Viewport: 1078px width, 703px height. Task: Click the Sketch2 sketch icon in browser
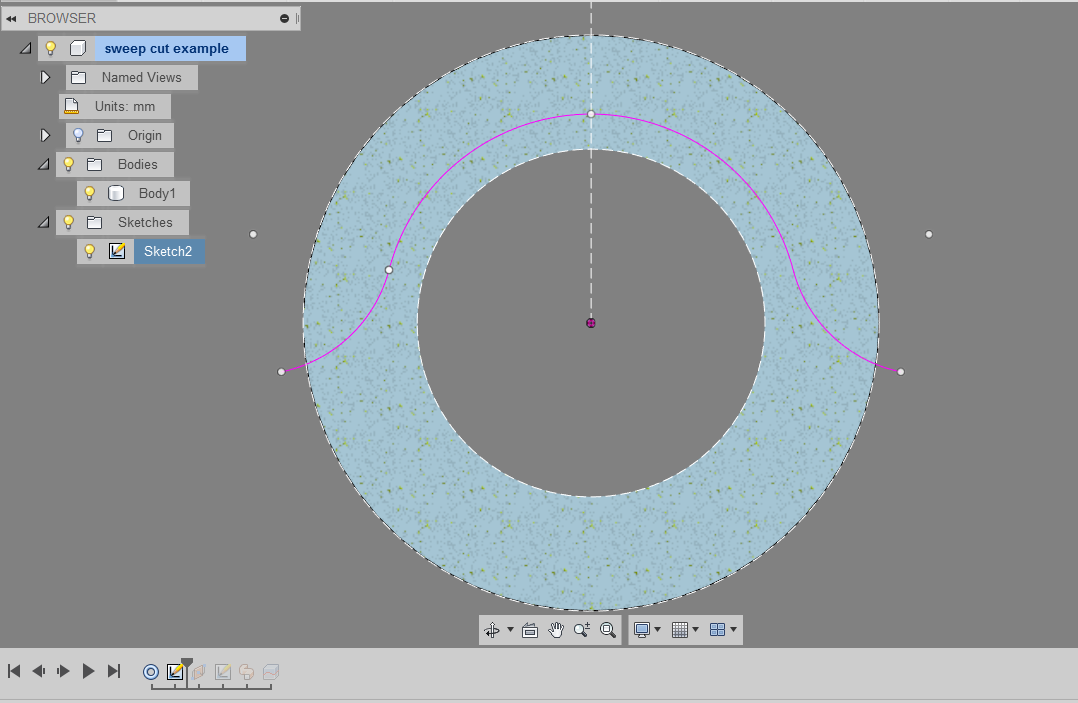(x=118, y=251)
